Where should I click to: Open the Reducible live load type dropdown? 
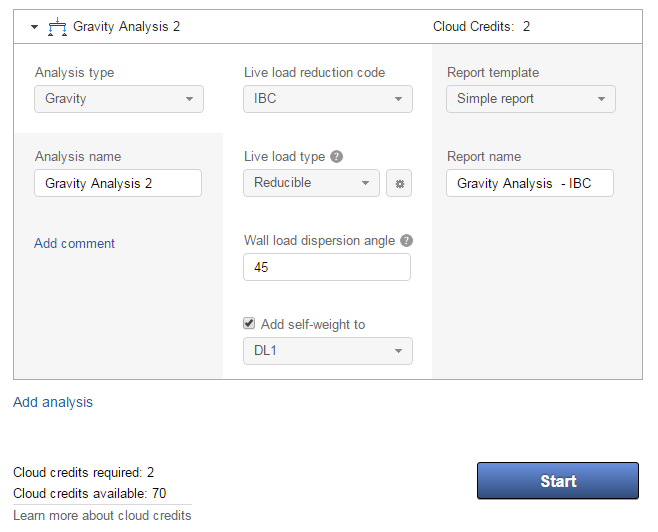point(311,183)
